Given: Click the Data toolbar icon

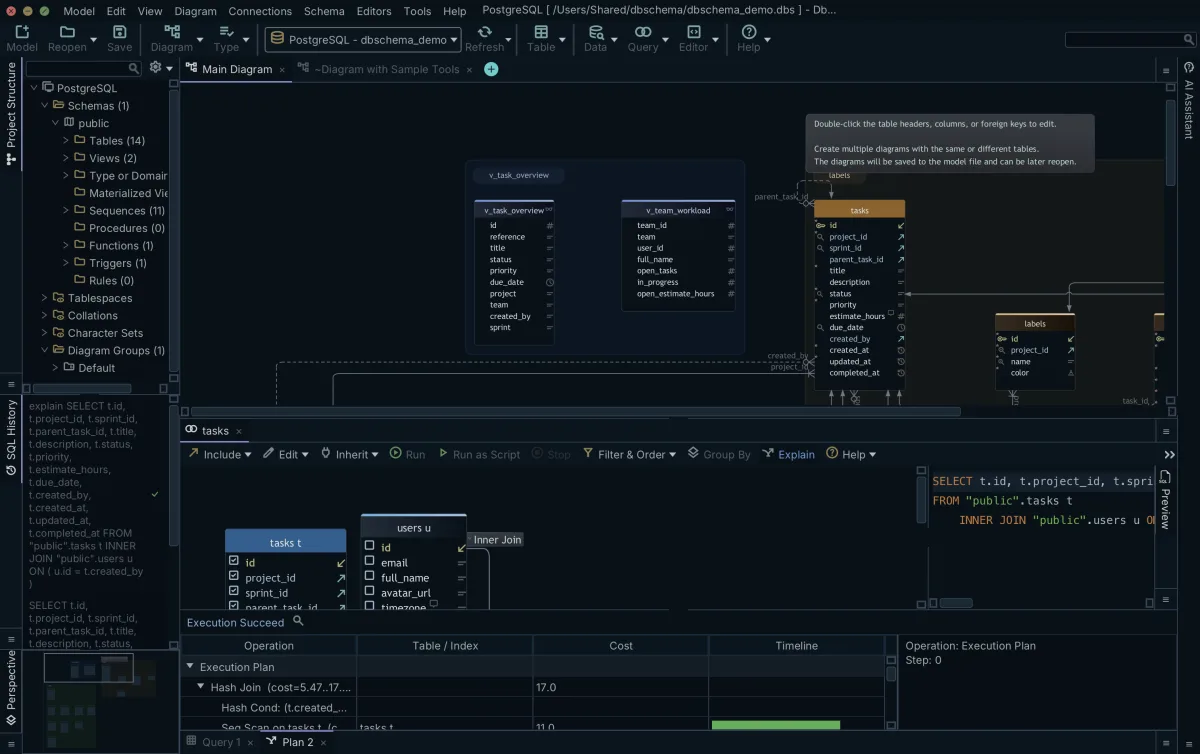Looking at the screenshot, I should [596, 32].
